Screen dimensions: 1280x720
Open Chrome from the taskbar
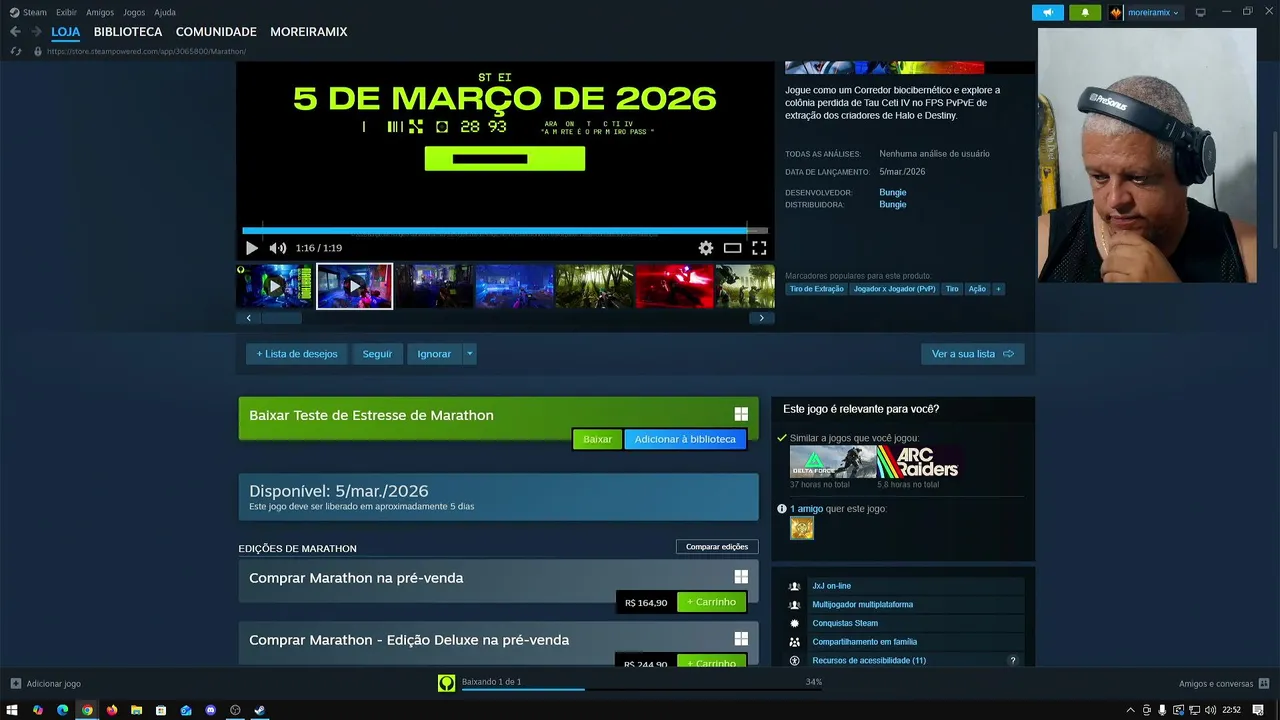point(87,710)
